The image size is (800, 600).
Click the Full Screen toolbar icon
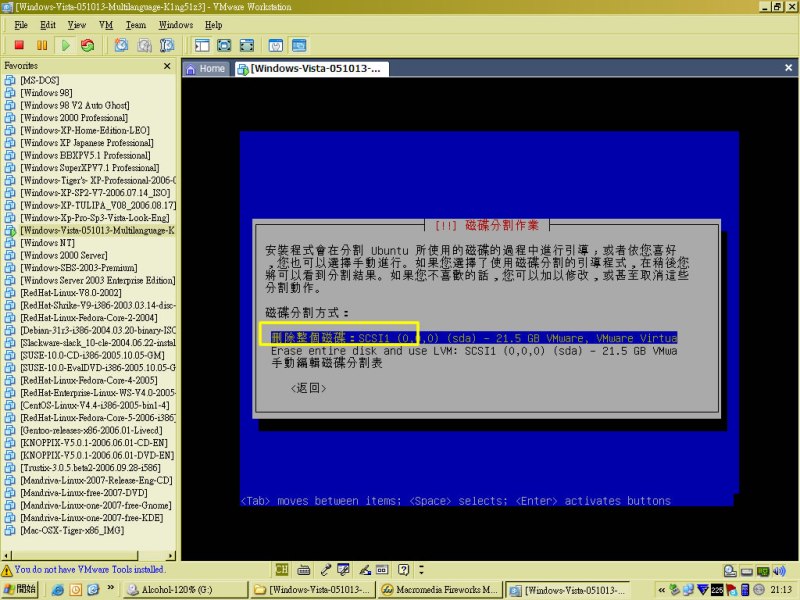click(224, 45)
